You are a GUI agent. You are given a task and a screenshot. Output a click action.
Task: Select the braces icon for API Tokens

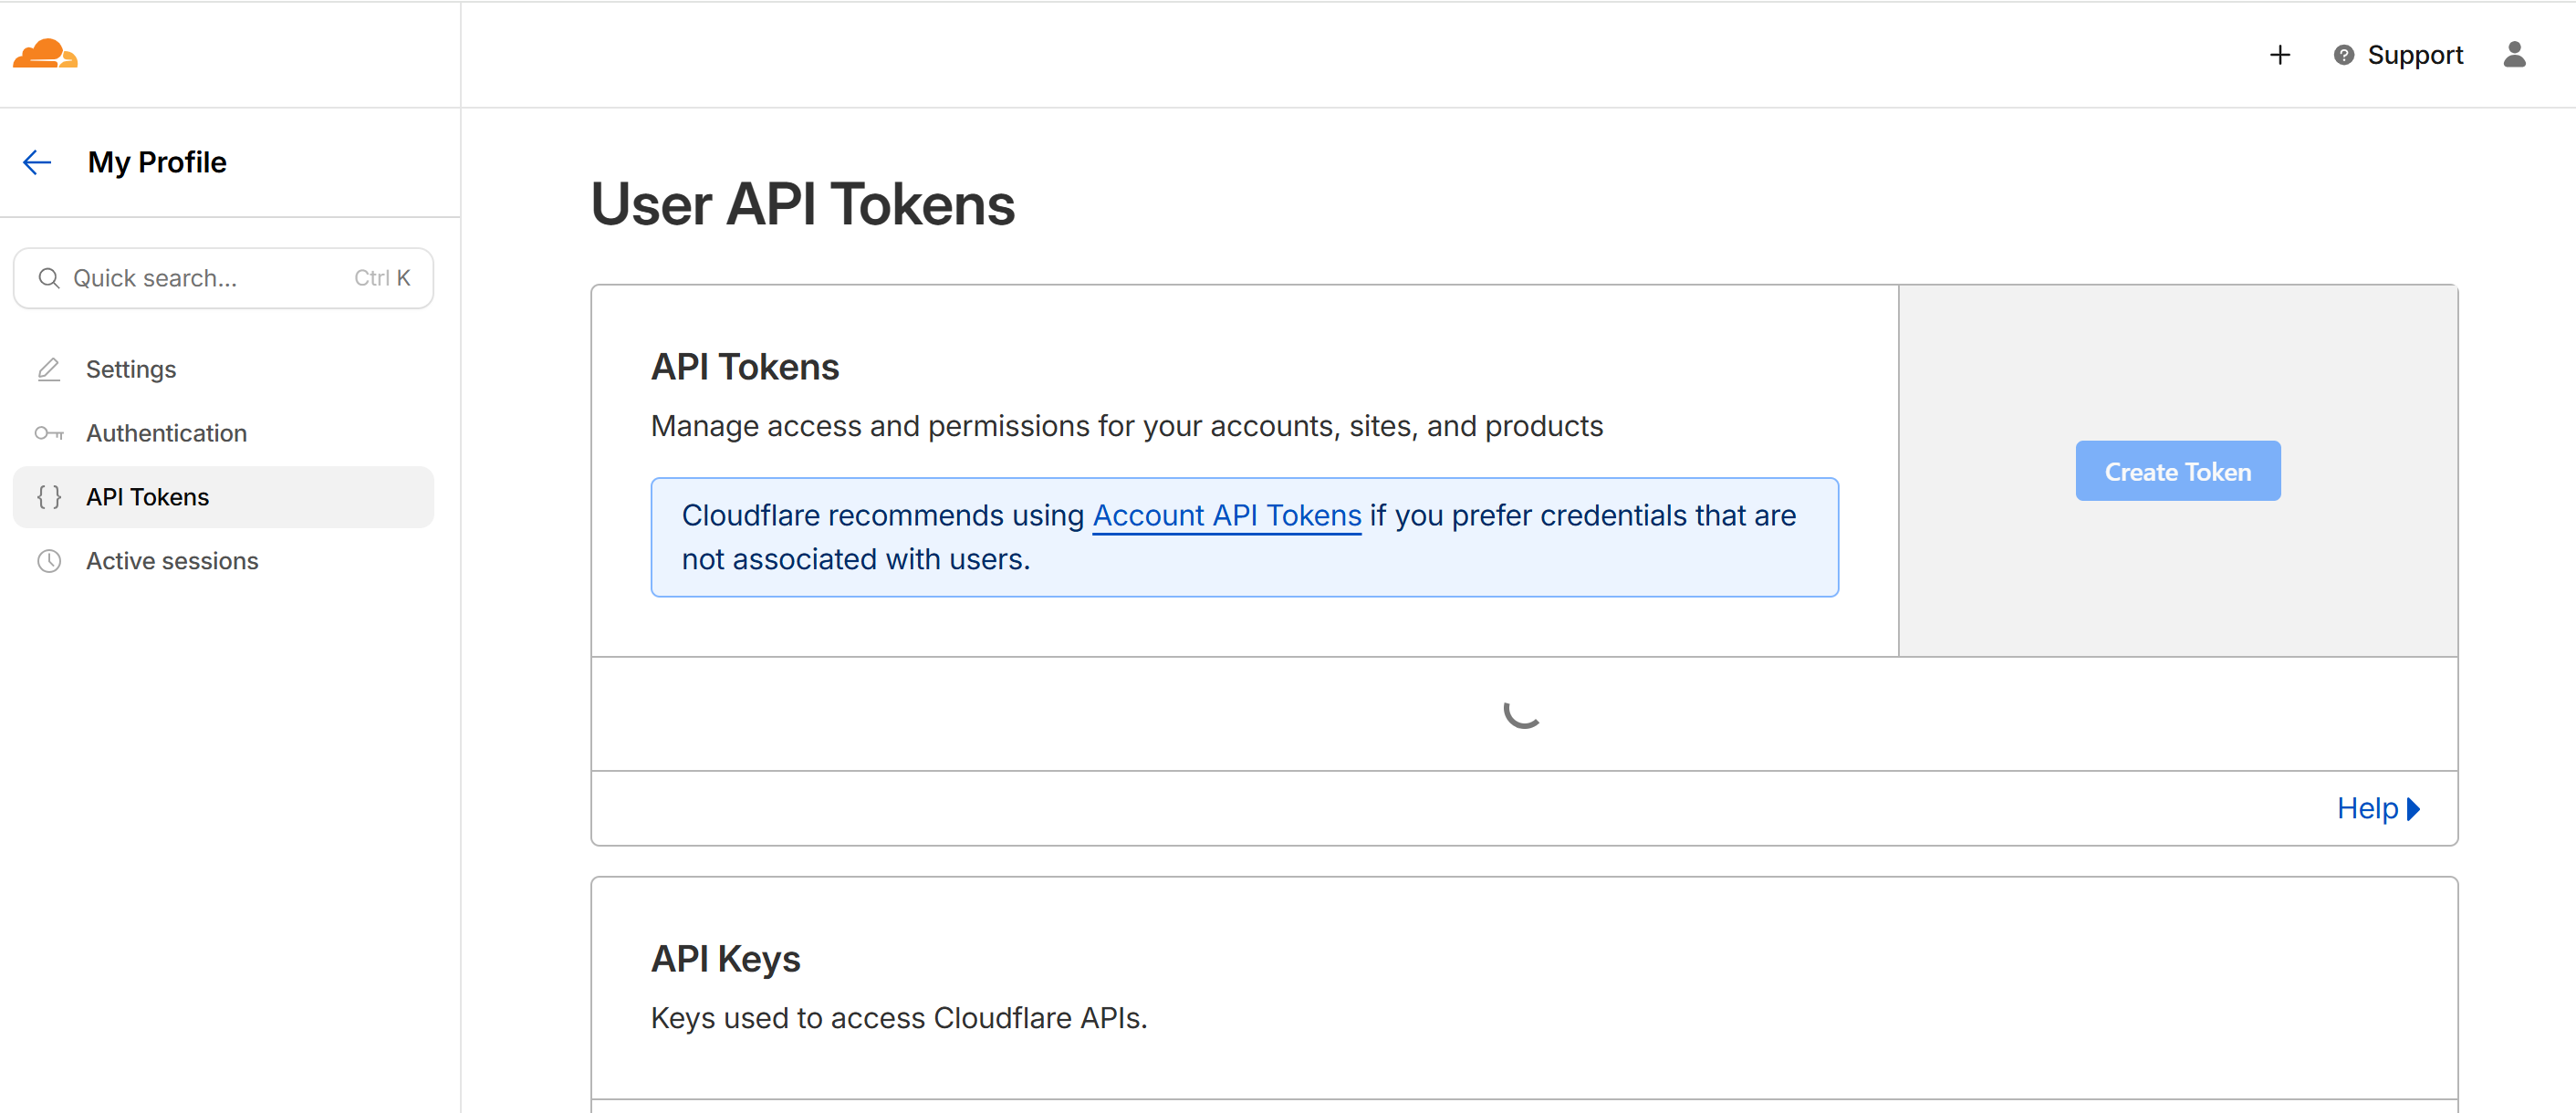click(48, 497)
